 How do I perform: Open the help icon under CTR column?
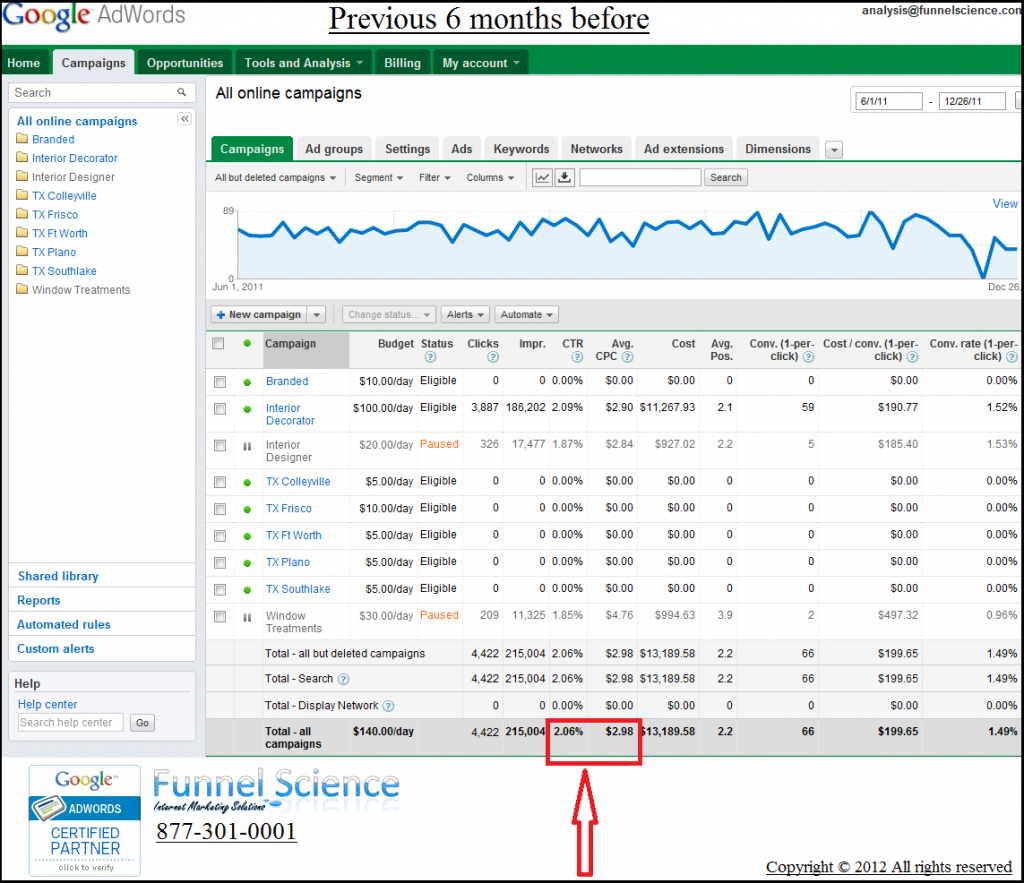coord(577,357)
